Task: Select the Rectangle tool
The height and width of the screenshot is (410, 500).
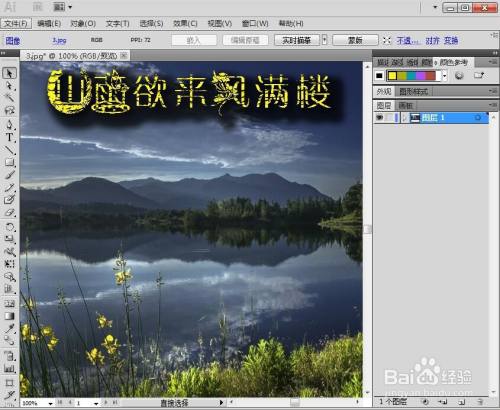Action: pos(9,162)
